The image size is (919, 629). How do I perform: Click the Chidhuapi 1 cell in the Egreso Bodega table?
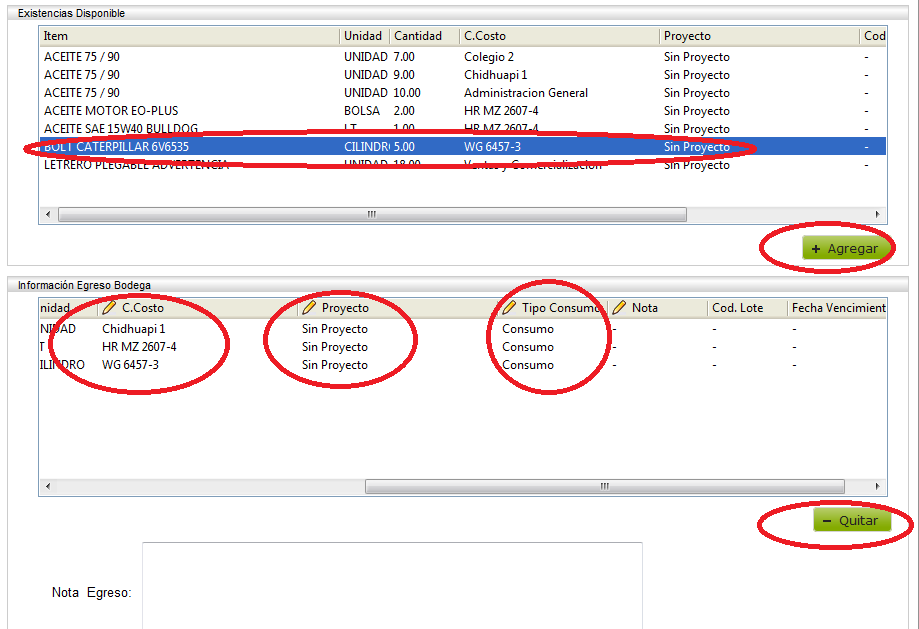click(x=134, y=329)
